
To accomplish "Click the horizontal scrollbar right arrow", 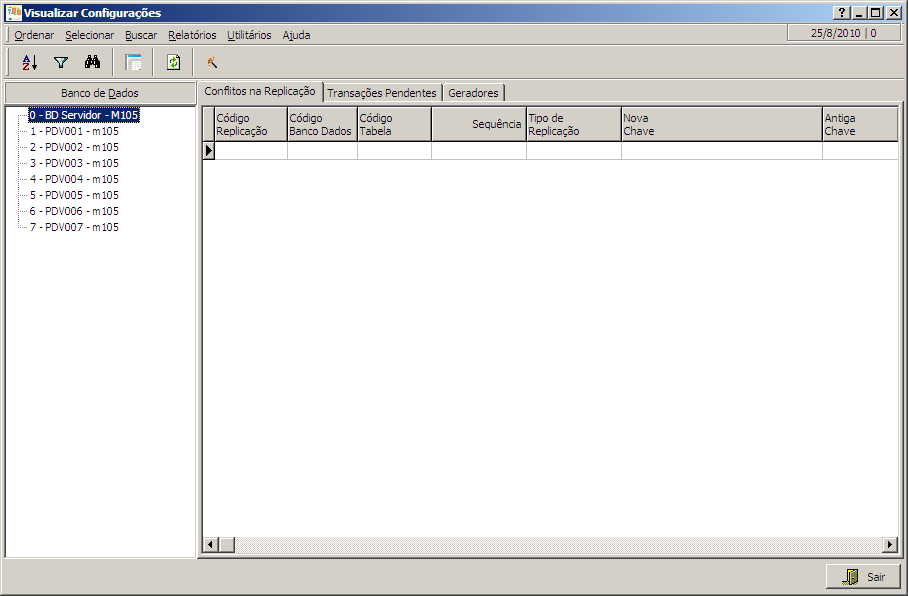I will (x=890, y=545).
